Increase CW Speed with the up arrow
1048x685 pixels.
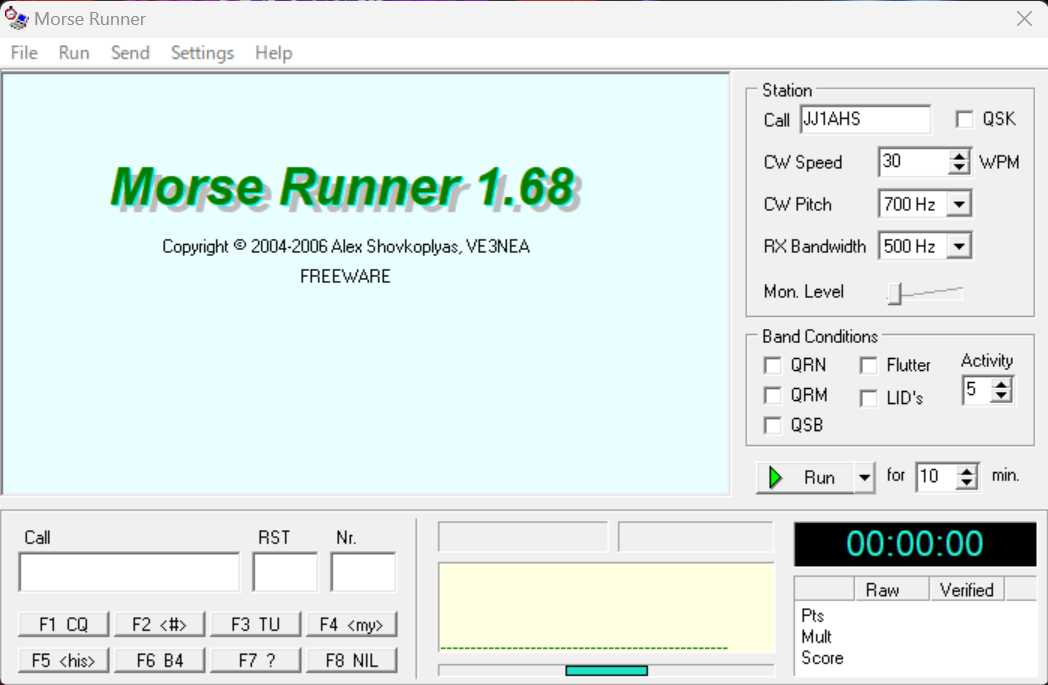pyautogui.click(x=959, y=156)
